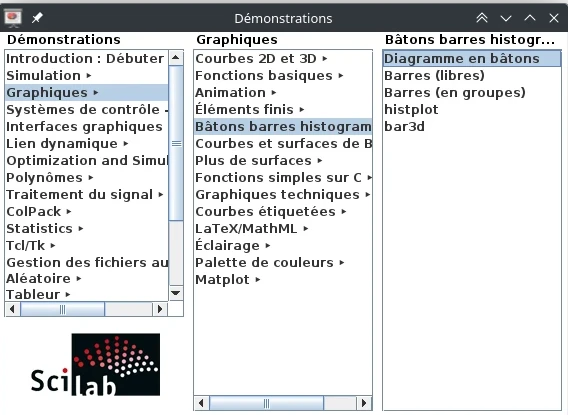Open Introduction : Débuter demo entry
This screenshot has height=415, width=568.
87,58
